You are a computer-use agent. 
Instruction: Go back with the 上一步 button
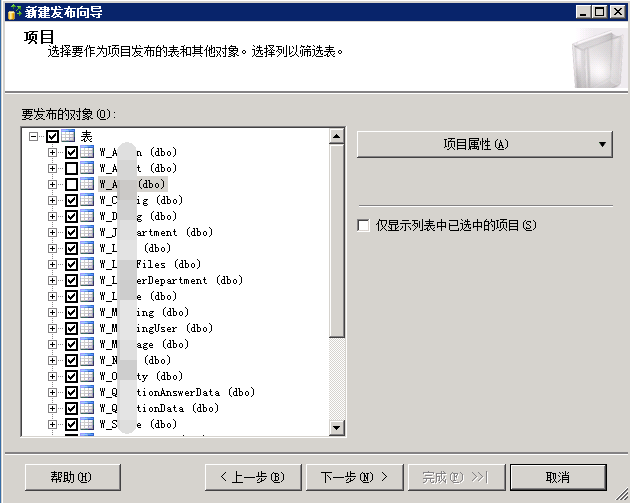(252, 476)
